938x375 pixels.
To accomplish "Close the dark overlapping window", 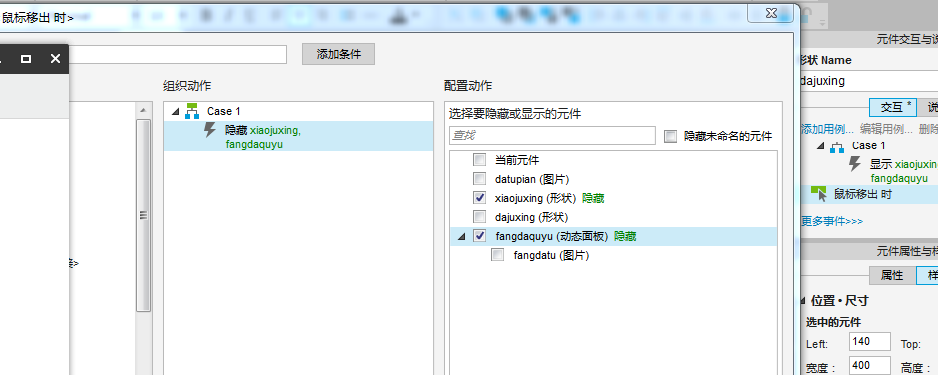I will [56, 59].
